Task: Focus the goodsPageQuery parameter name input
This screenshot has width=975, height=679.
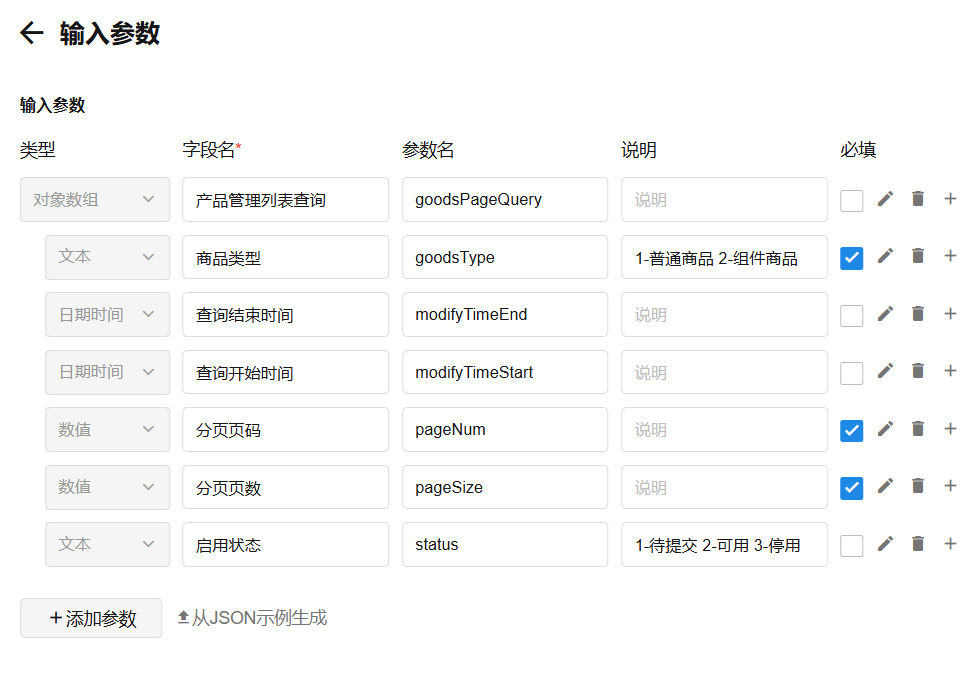Action: click(505, 200)
